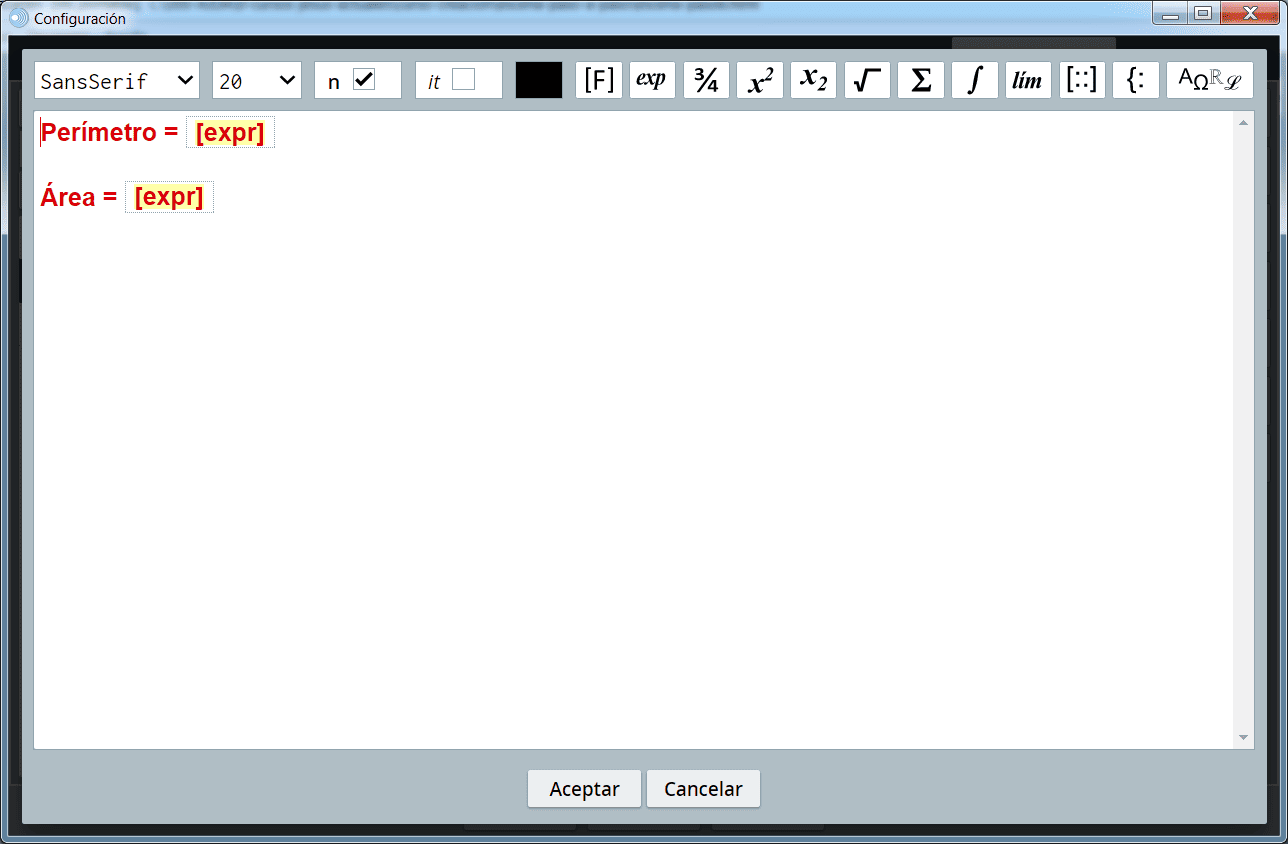Expand the font size 20 dropdown
Screen dimensions: 1288x844
coord(257,81)
